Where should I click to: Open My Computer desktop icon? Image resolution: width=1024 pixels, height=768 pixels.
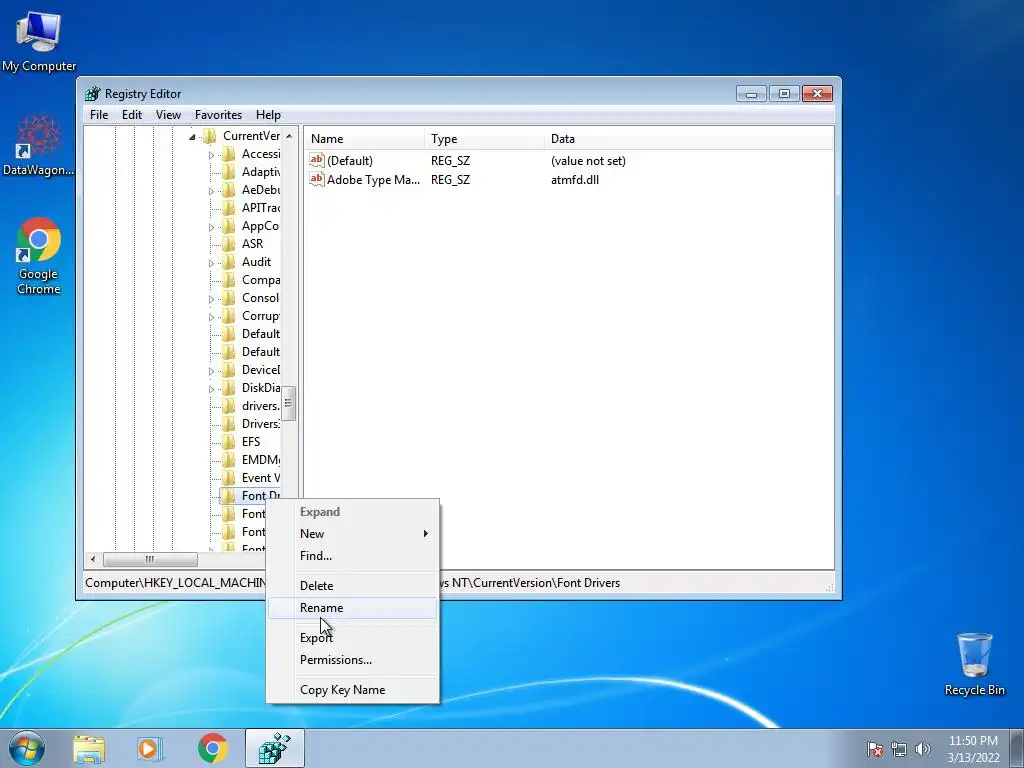pos(39,41)
